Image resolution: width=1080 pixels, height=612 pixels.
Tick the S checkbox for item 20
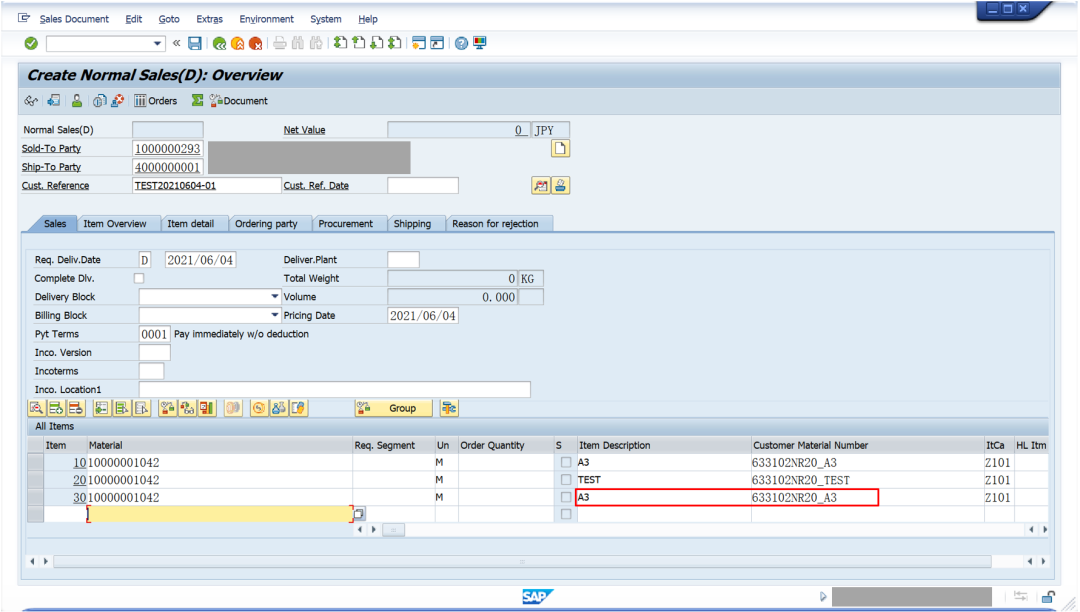tap(565, 480)
